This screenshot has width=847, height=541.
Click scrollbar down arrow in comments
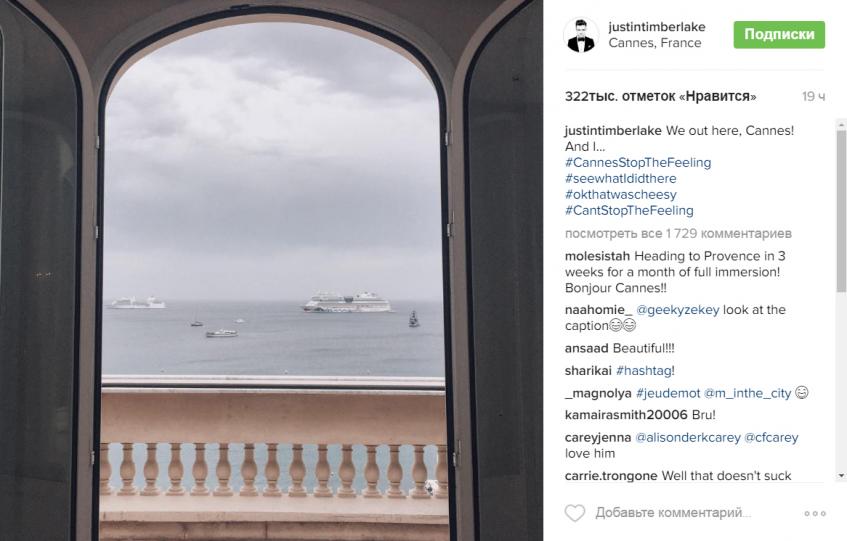pos(841,476)
